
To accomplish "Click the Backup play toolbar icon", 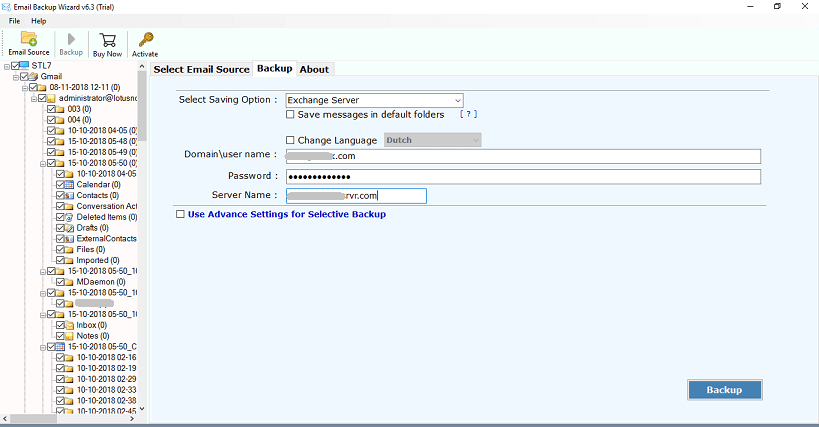I will 71,39.
